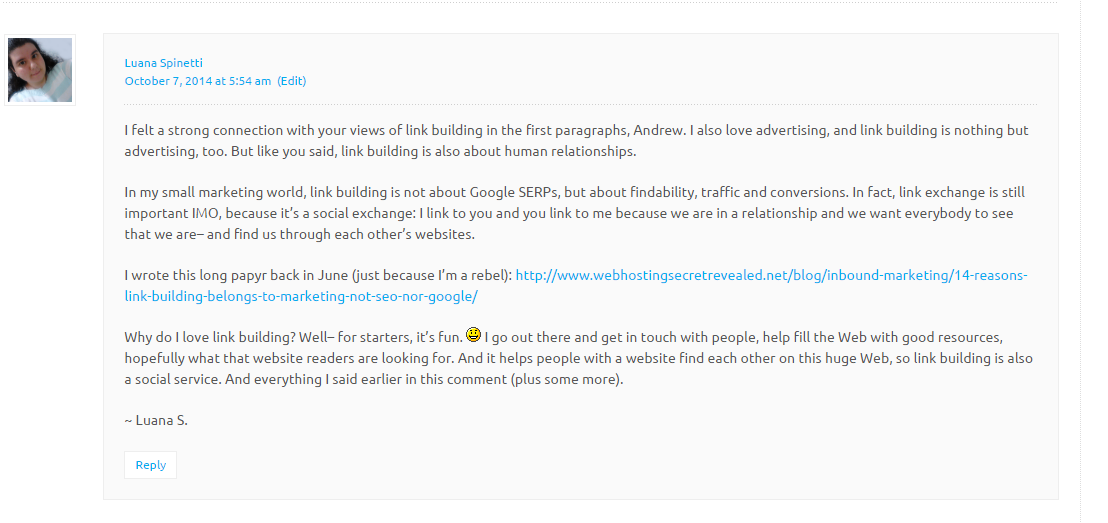Click the smiley face emoticon after "it's fun."
The height and width of the screenshot is (523, 1108).
pyautogui.click(x=473, y=334)
